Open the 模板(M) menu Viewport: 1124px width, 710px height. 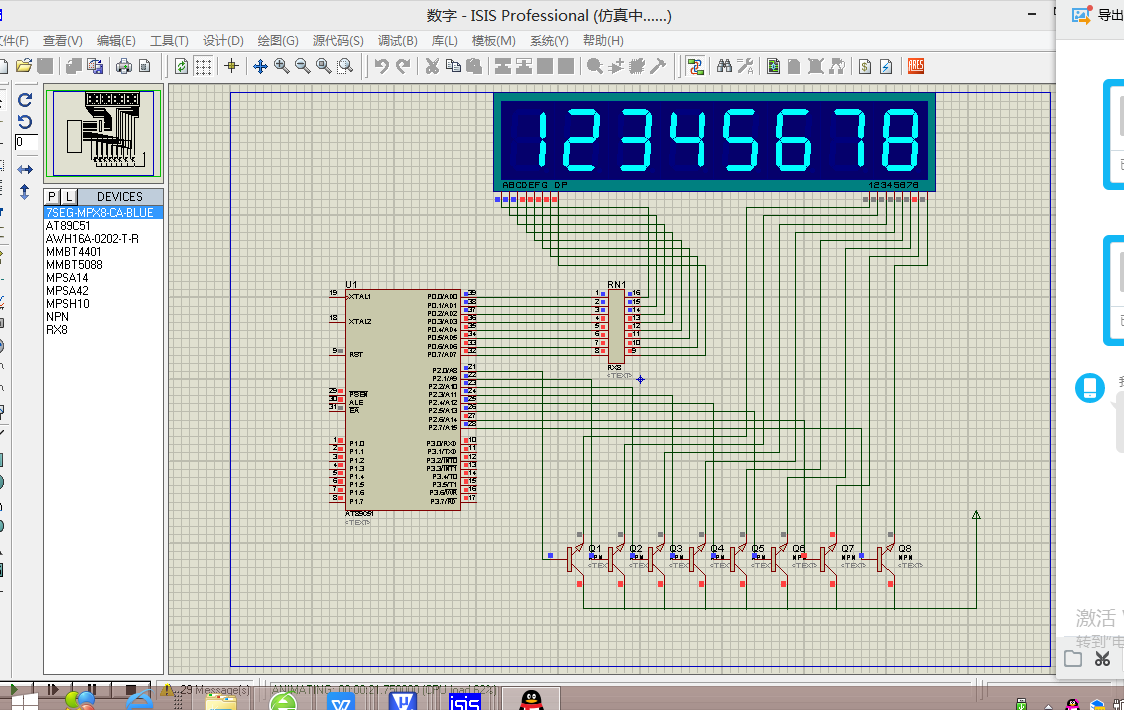coord(493,41)
